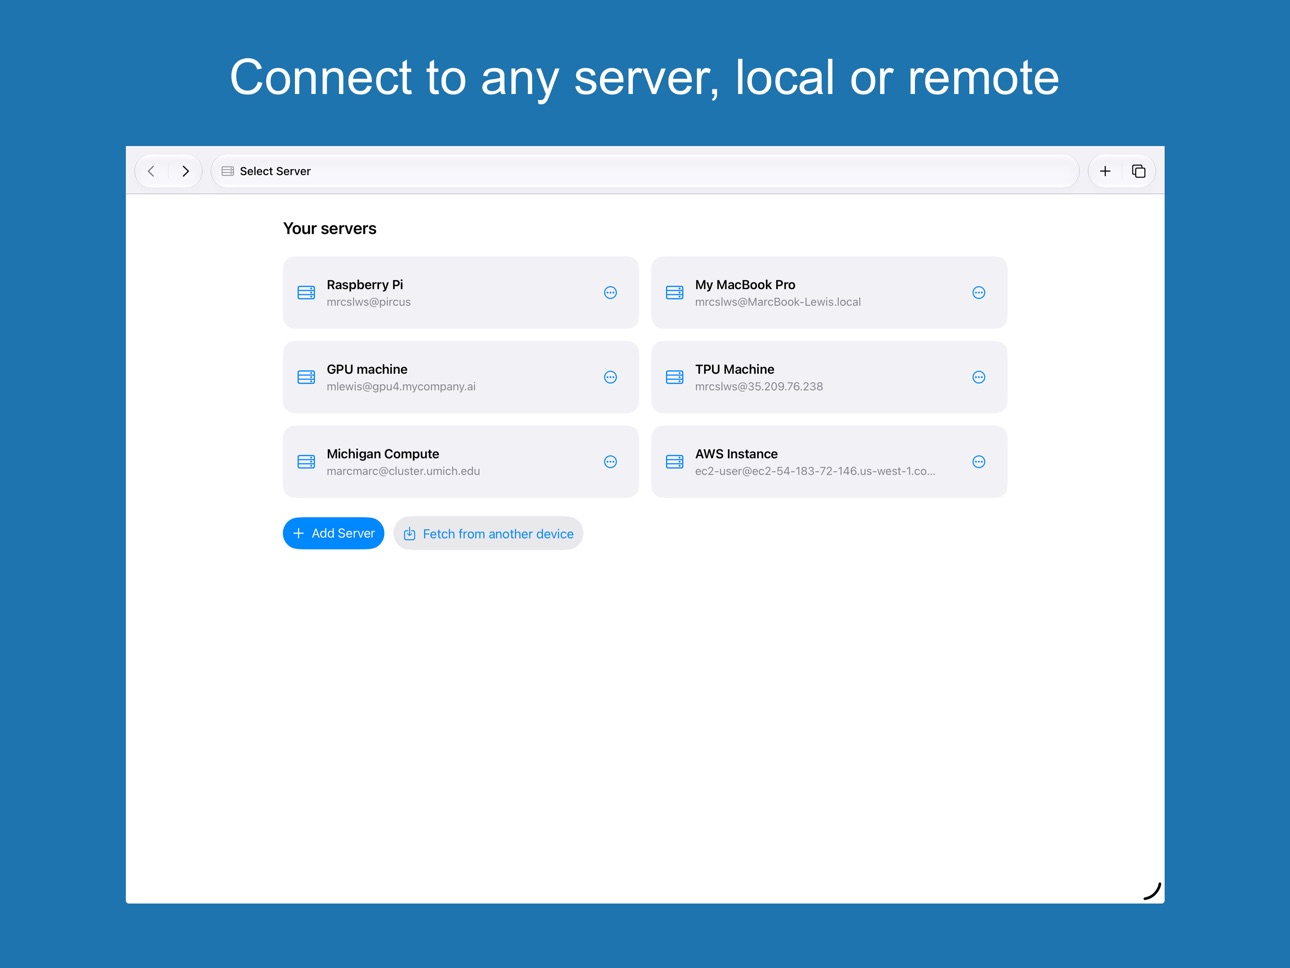1290x968 pixels.
Task: Choose the AWS Instance server name
Action: pyautogui.click(x=736, y=454)
